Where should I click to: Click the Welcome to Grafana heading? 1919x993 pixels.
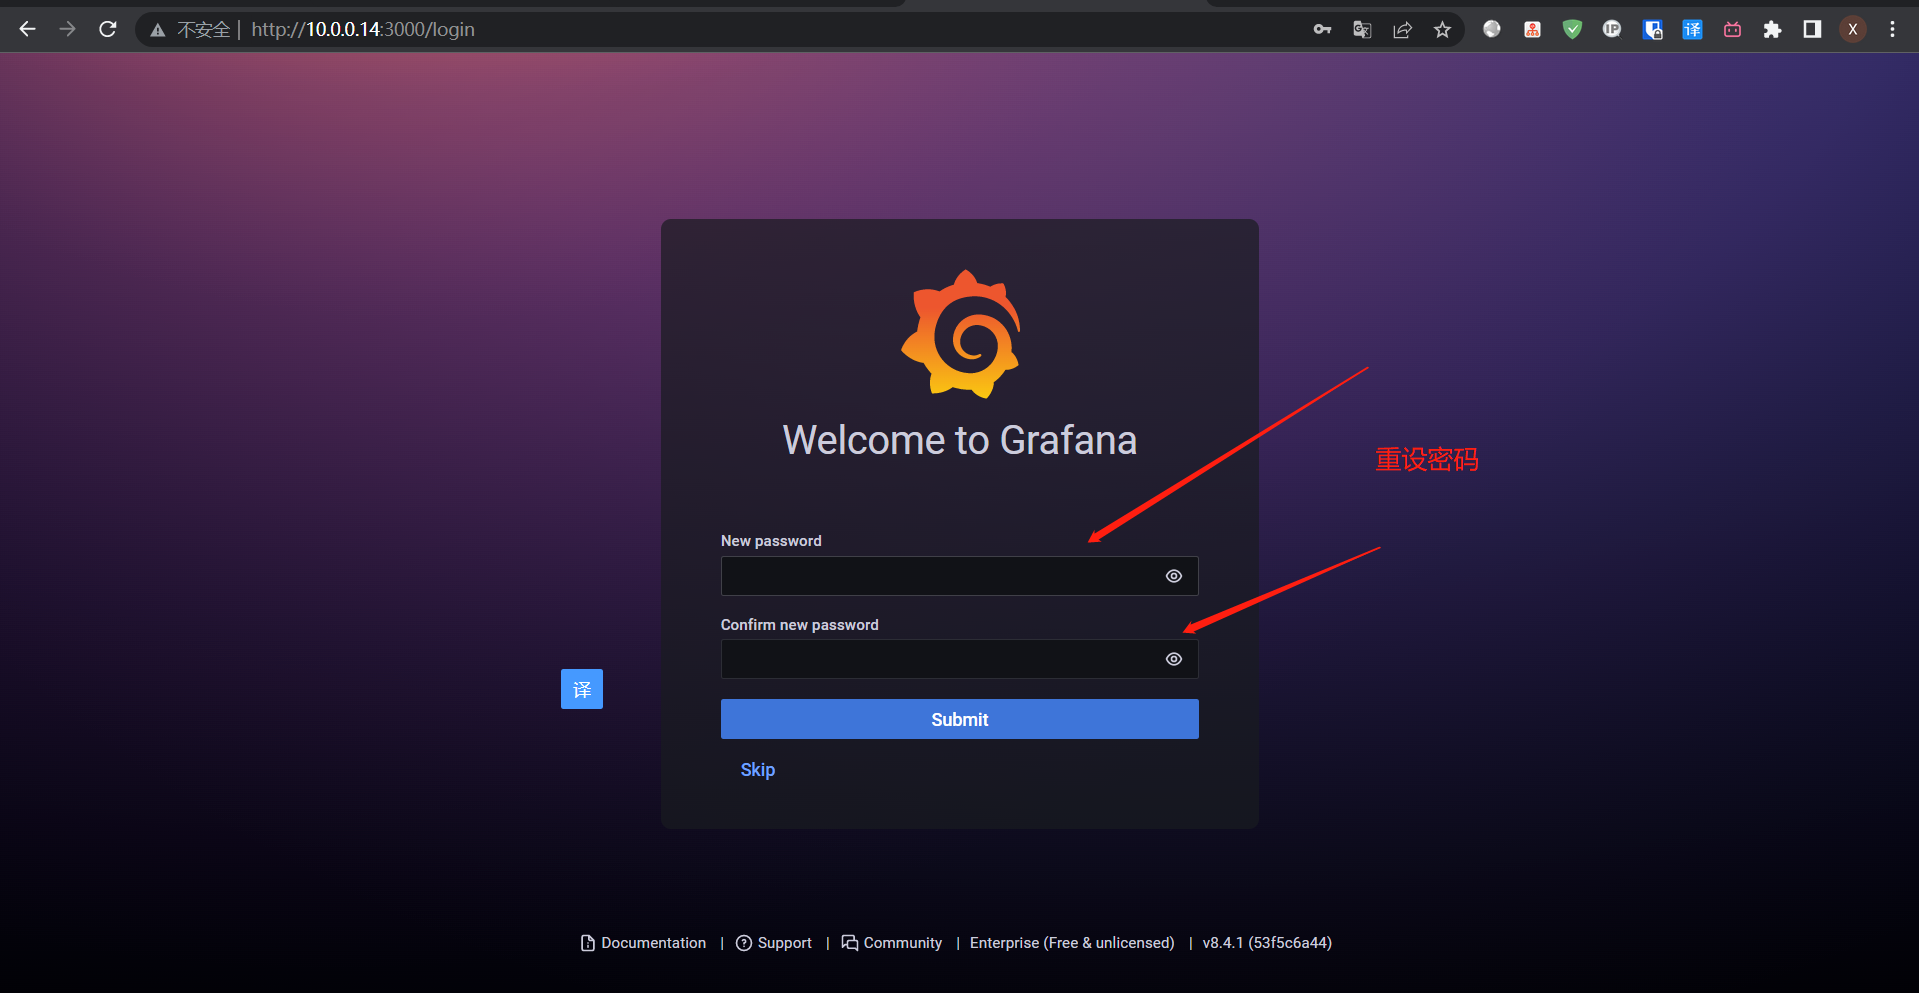click(x=960, y=440)
